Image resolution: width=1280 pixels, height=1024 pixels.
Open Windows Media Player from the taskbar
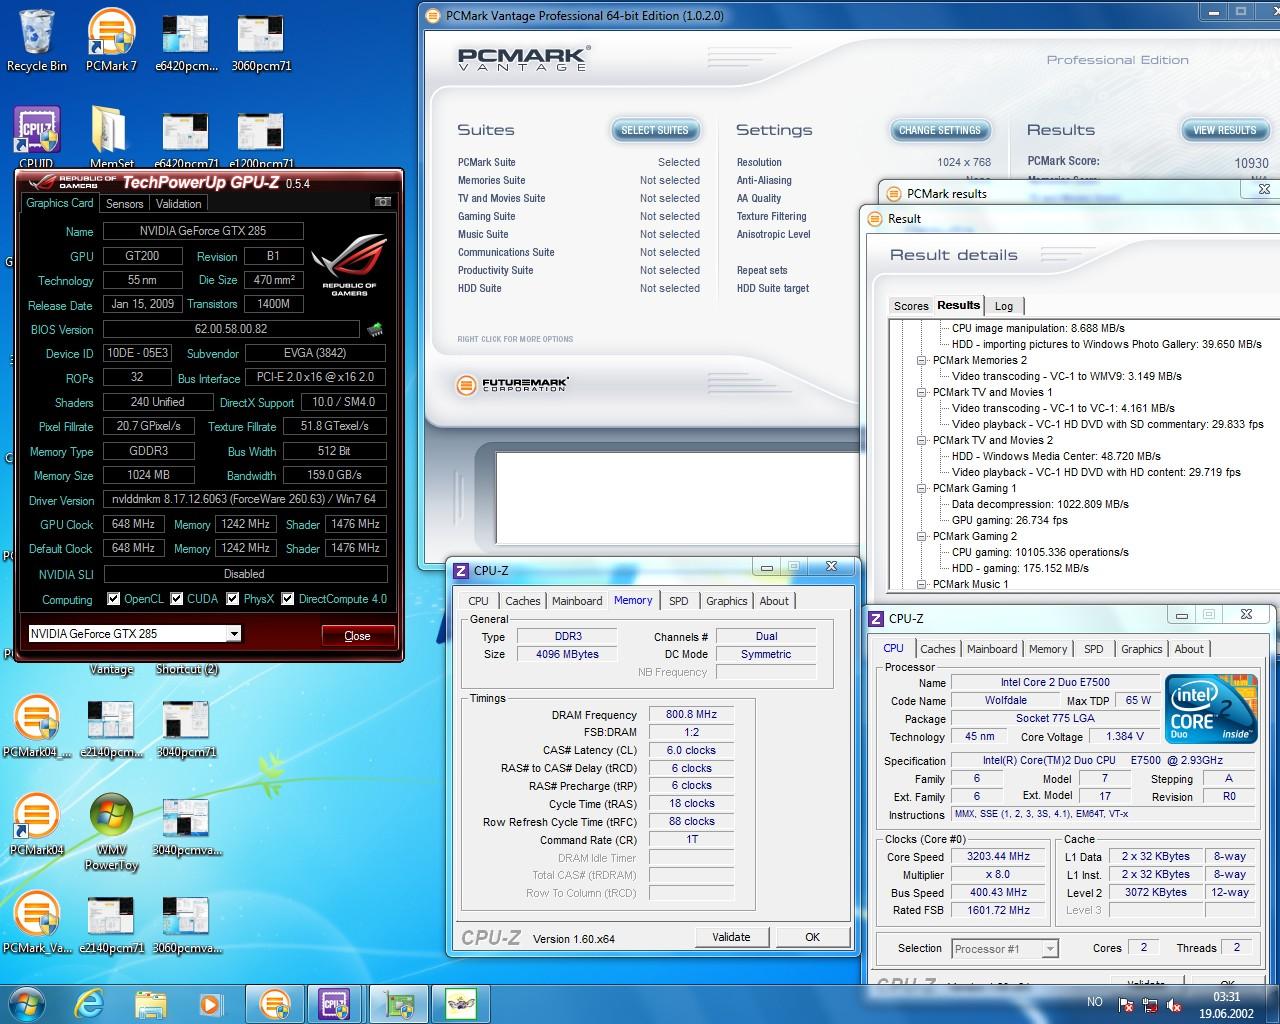(210, 1003)
